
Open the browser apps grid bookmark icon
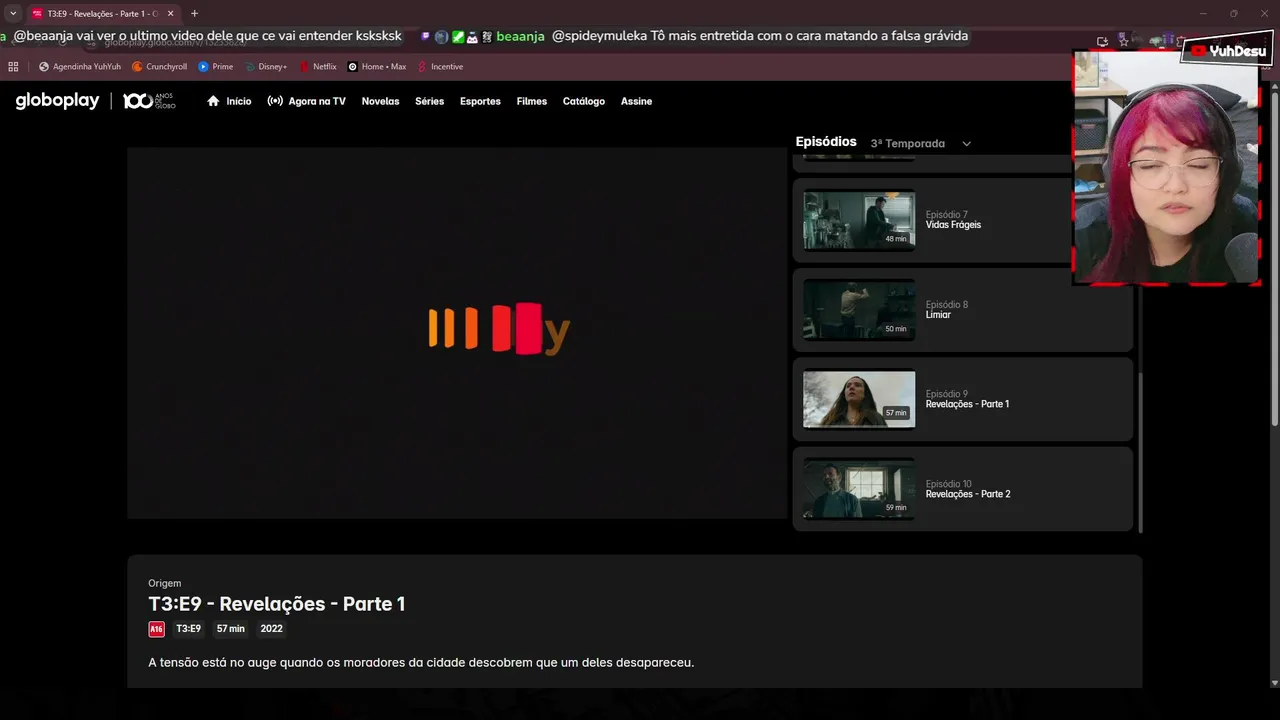[13, 66]
